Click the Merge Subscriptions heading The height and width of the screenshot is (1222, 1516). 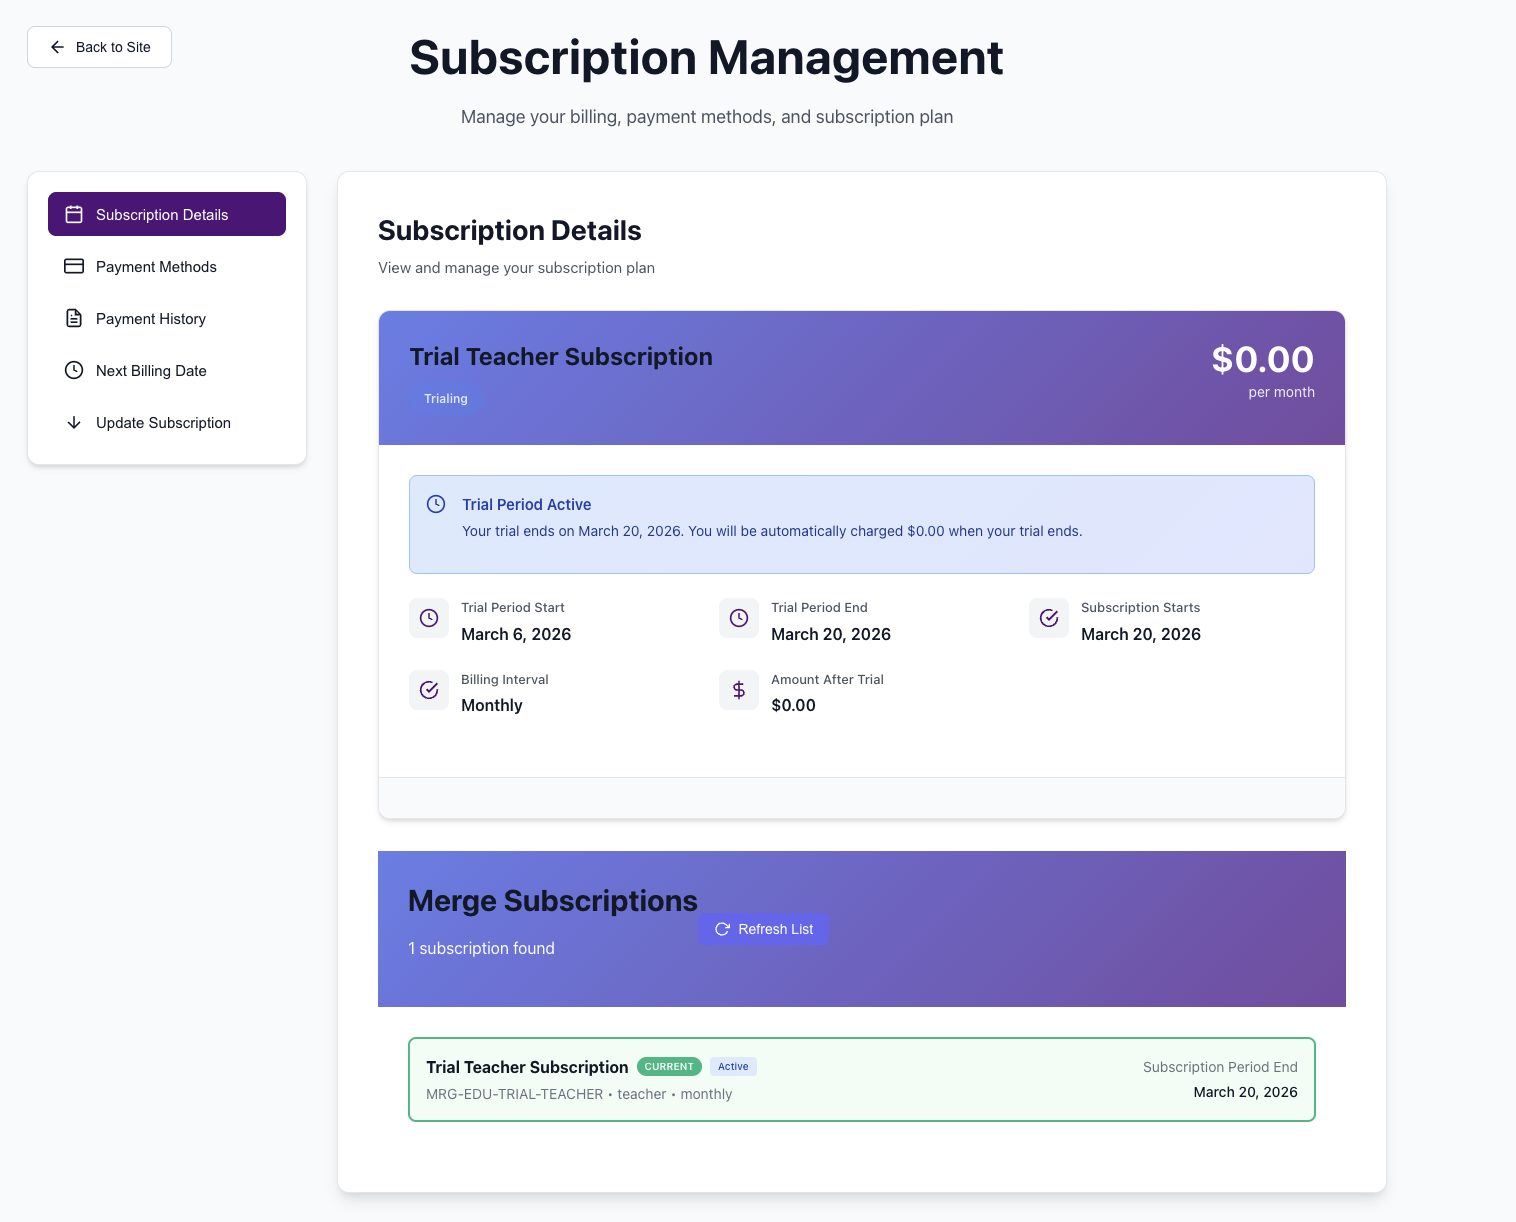[553, 901]
